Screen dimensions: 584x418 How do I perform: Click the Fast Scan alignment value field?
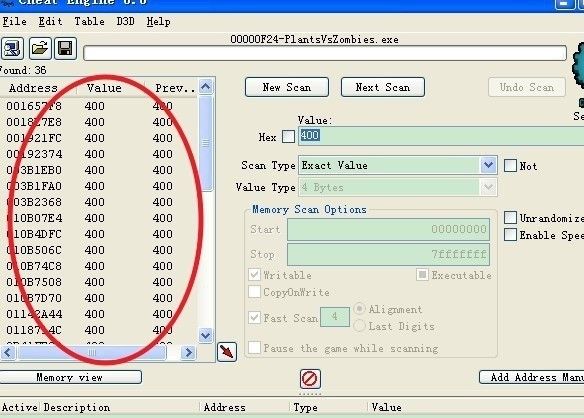pos(335,317)
